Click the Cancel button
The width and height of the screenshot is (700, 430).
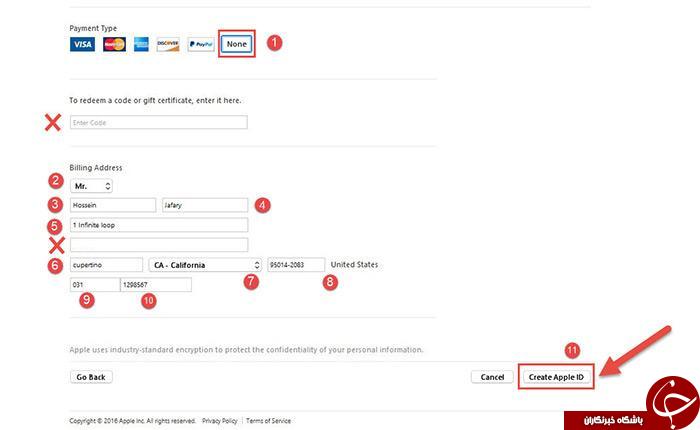492,377
